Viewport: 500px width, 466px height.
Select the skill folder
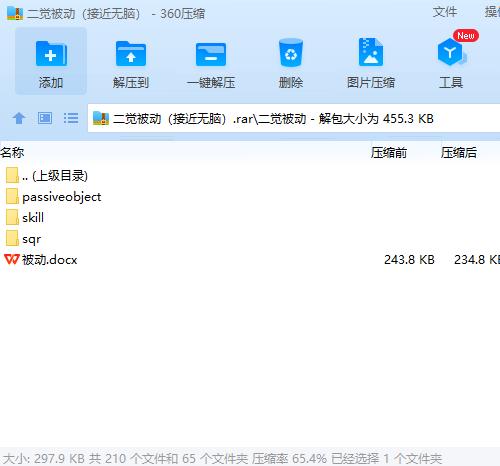[x=25, y=218]
